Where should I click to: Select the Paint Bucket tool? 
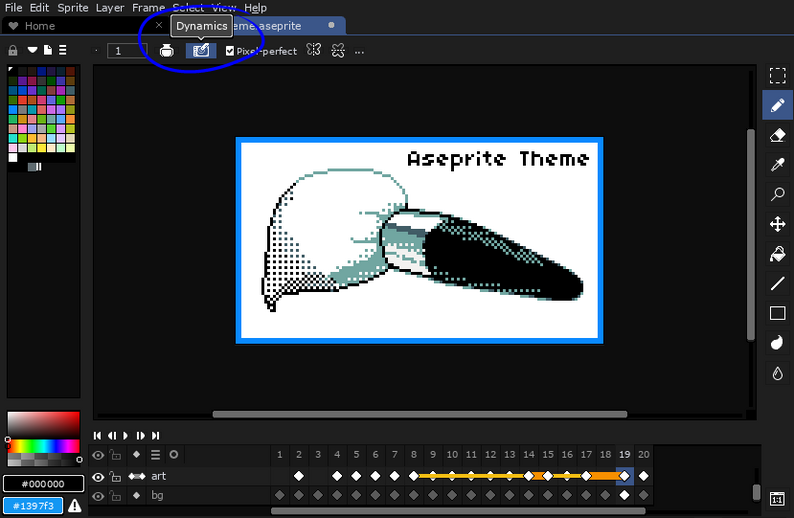(777, 254)
